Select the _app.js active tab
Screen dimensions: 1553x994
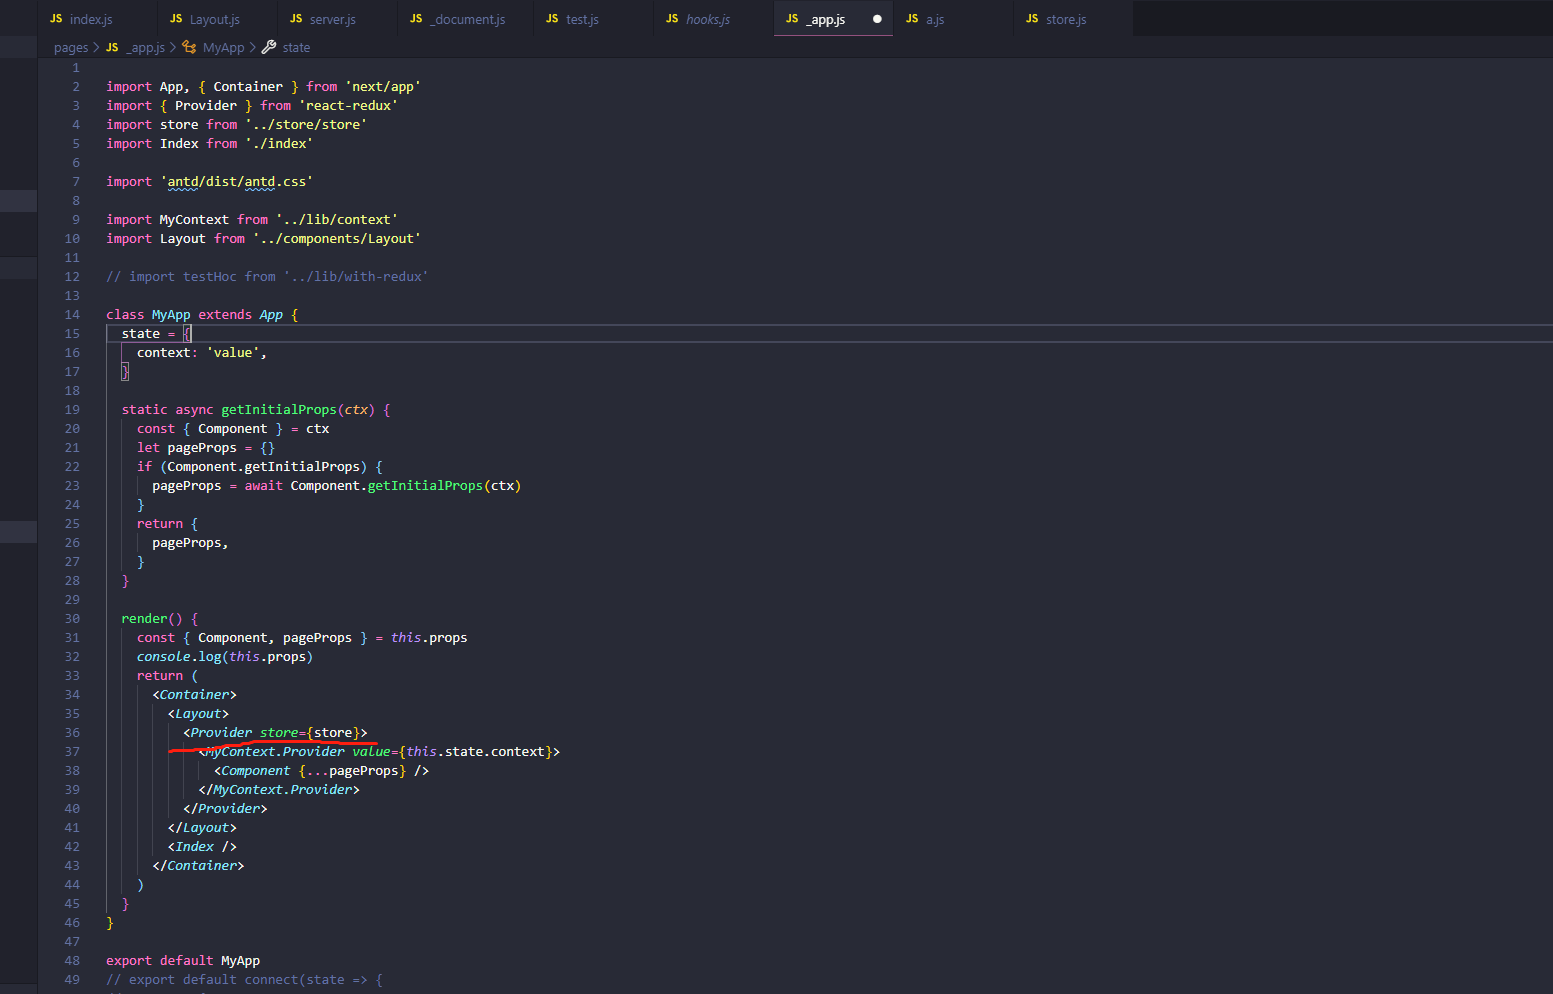[833, 19]
